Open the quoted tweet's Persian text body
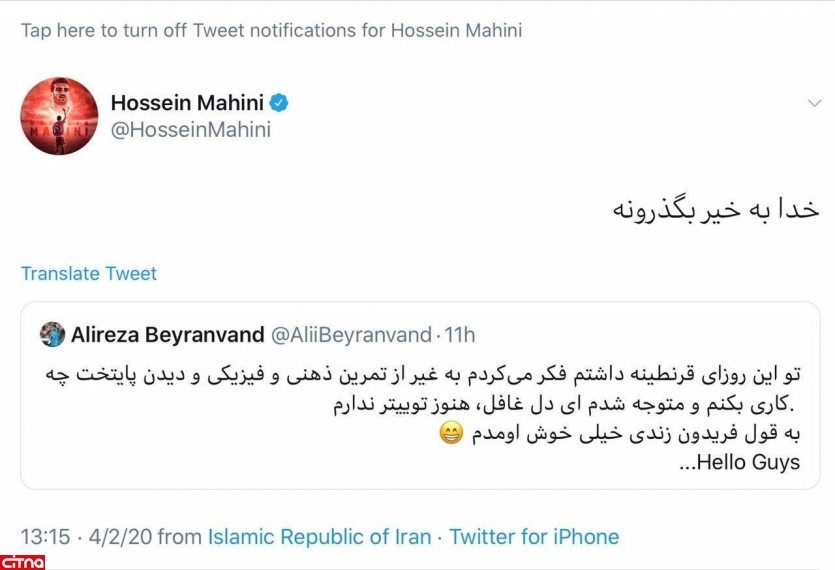This screenshot has width=835, height=570. pyautogui.click(x=423, y=389)
